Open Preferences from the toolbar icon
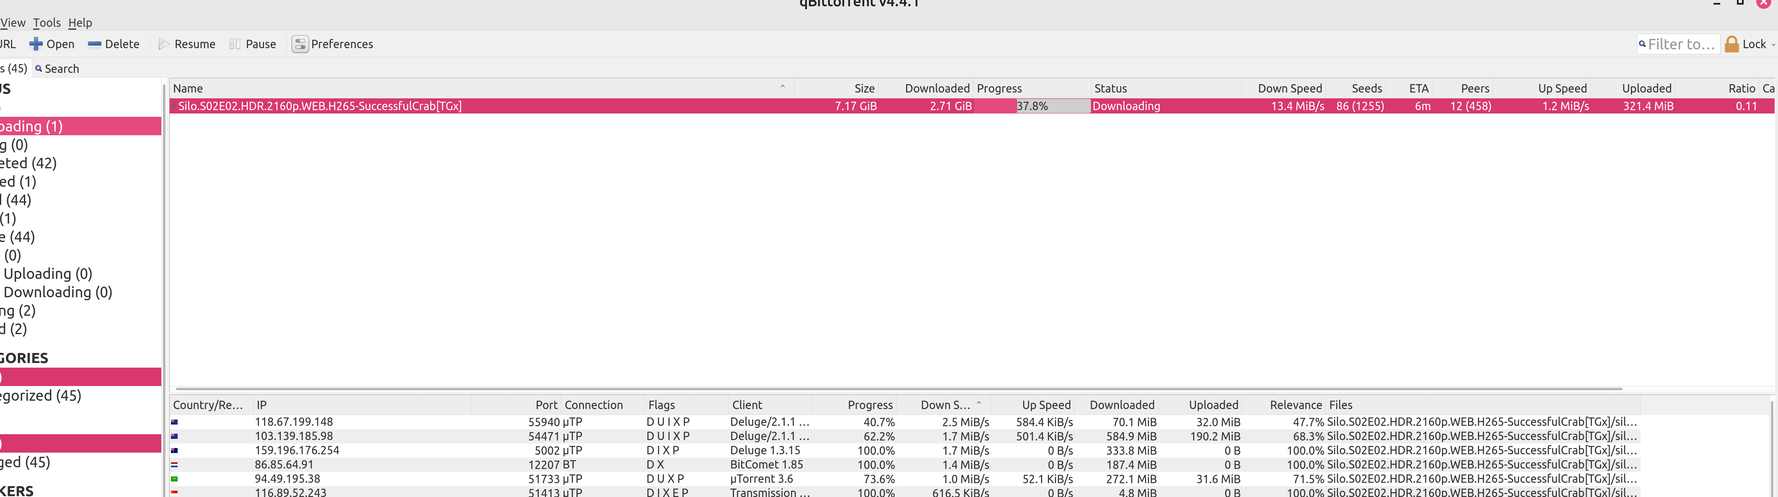Screen dimensions: 1778x497 tap(300, 44)
